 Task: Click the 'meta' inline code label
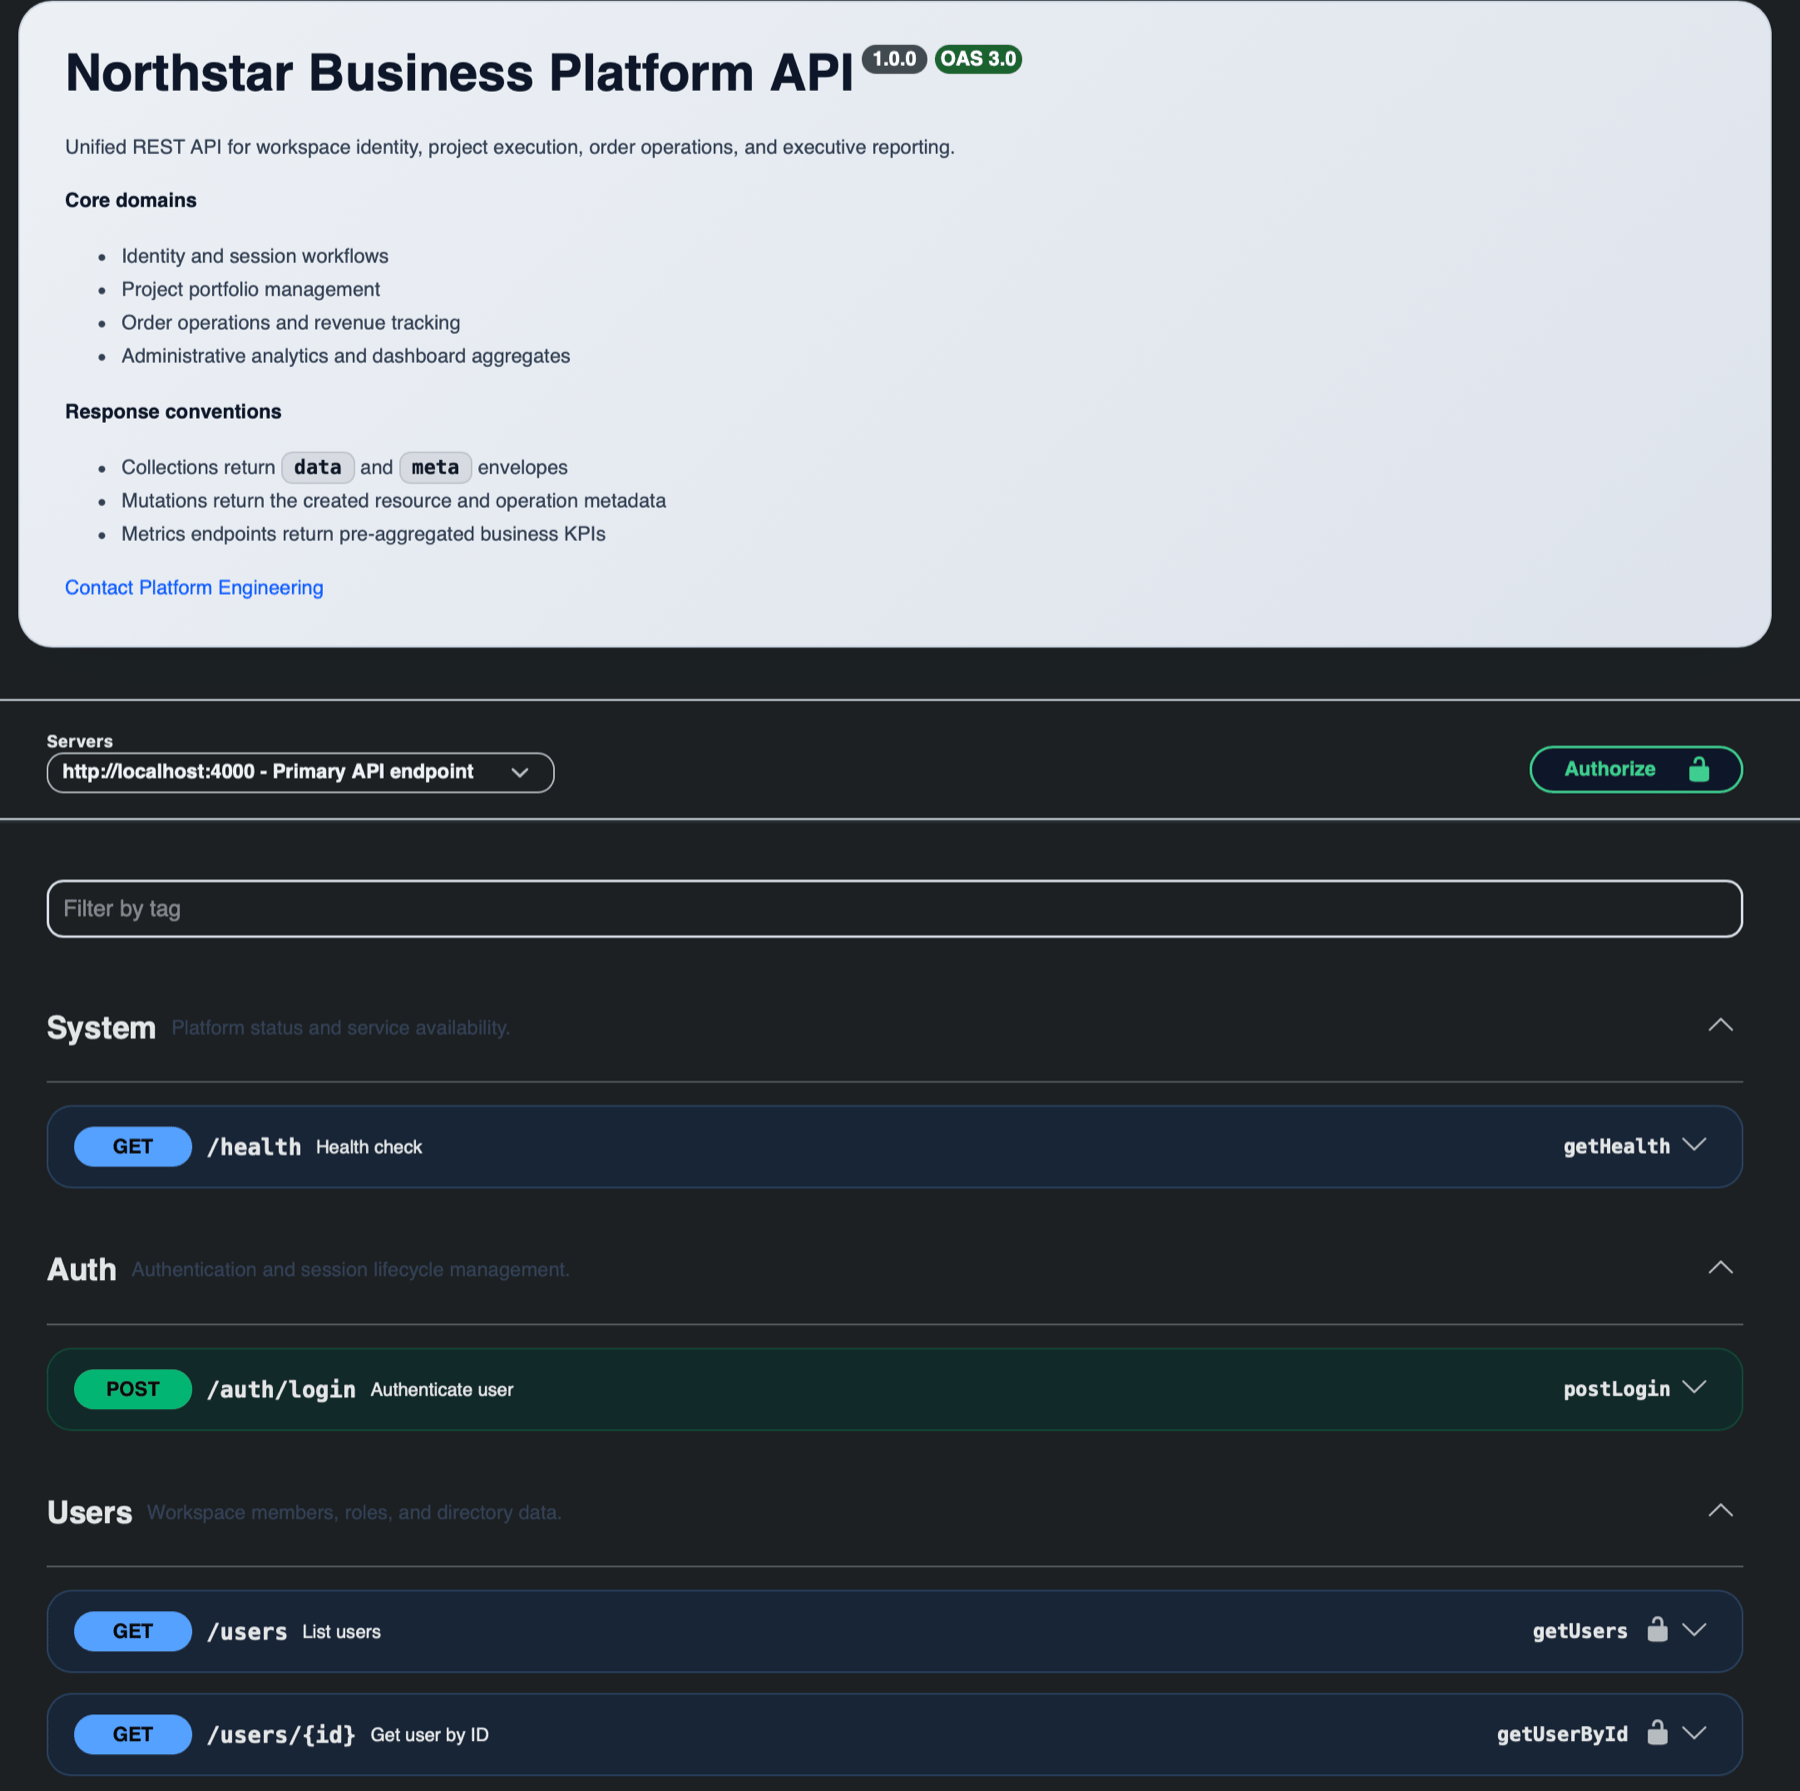(x=435, y=467)
